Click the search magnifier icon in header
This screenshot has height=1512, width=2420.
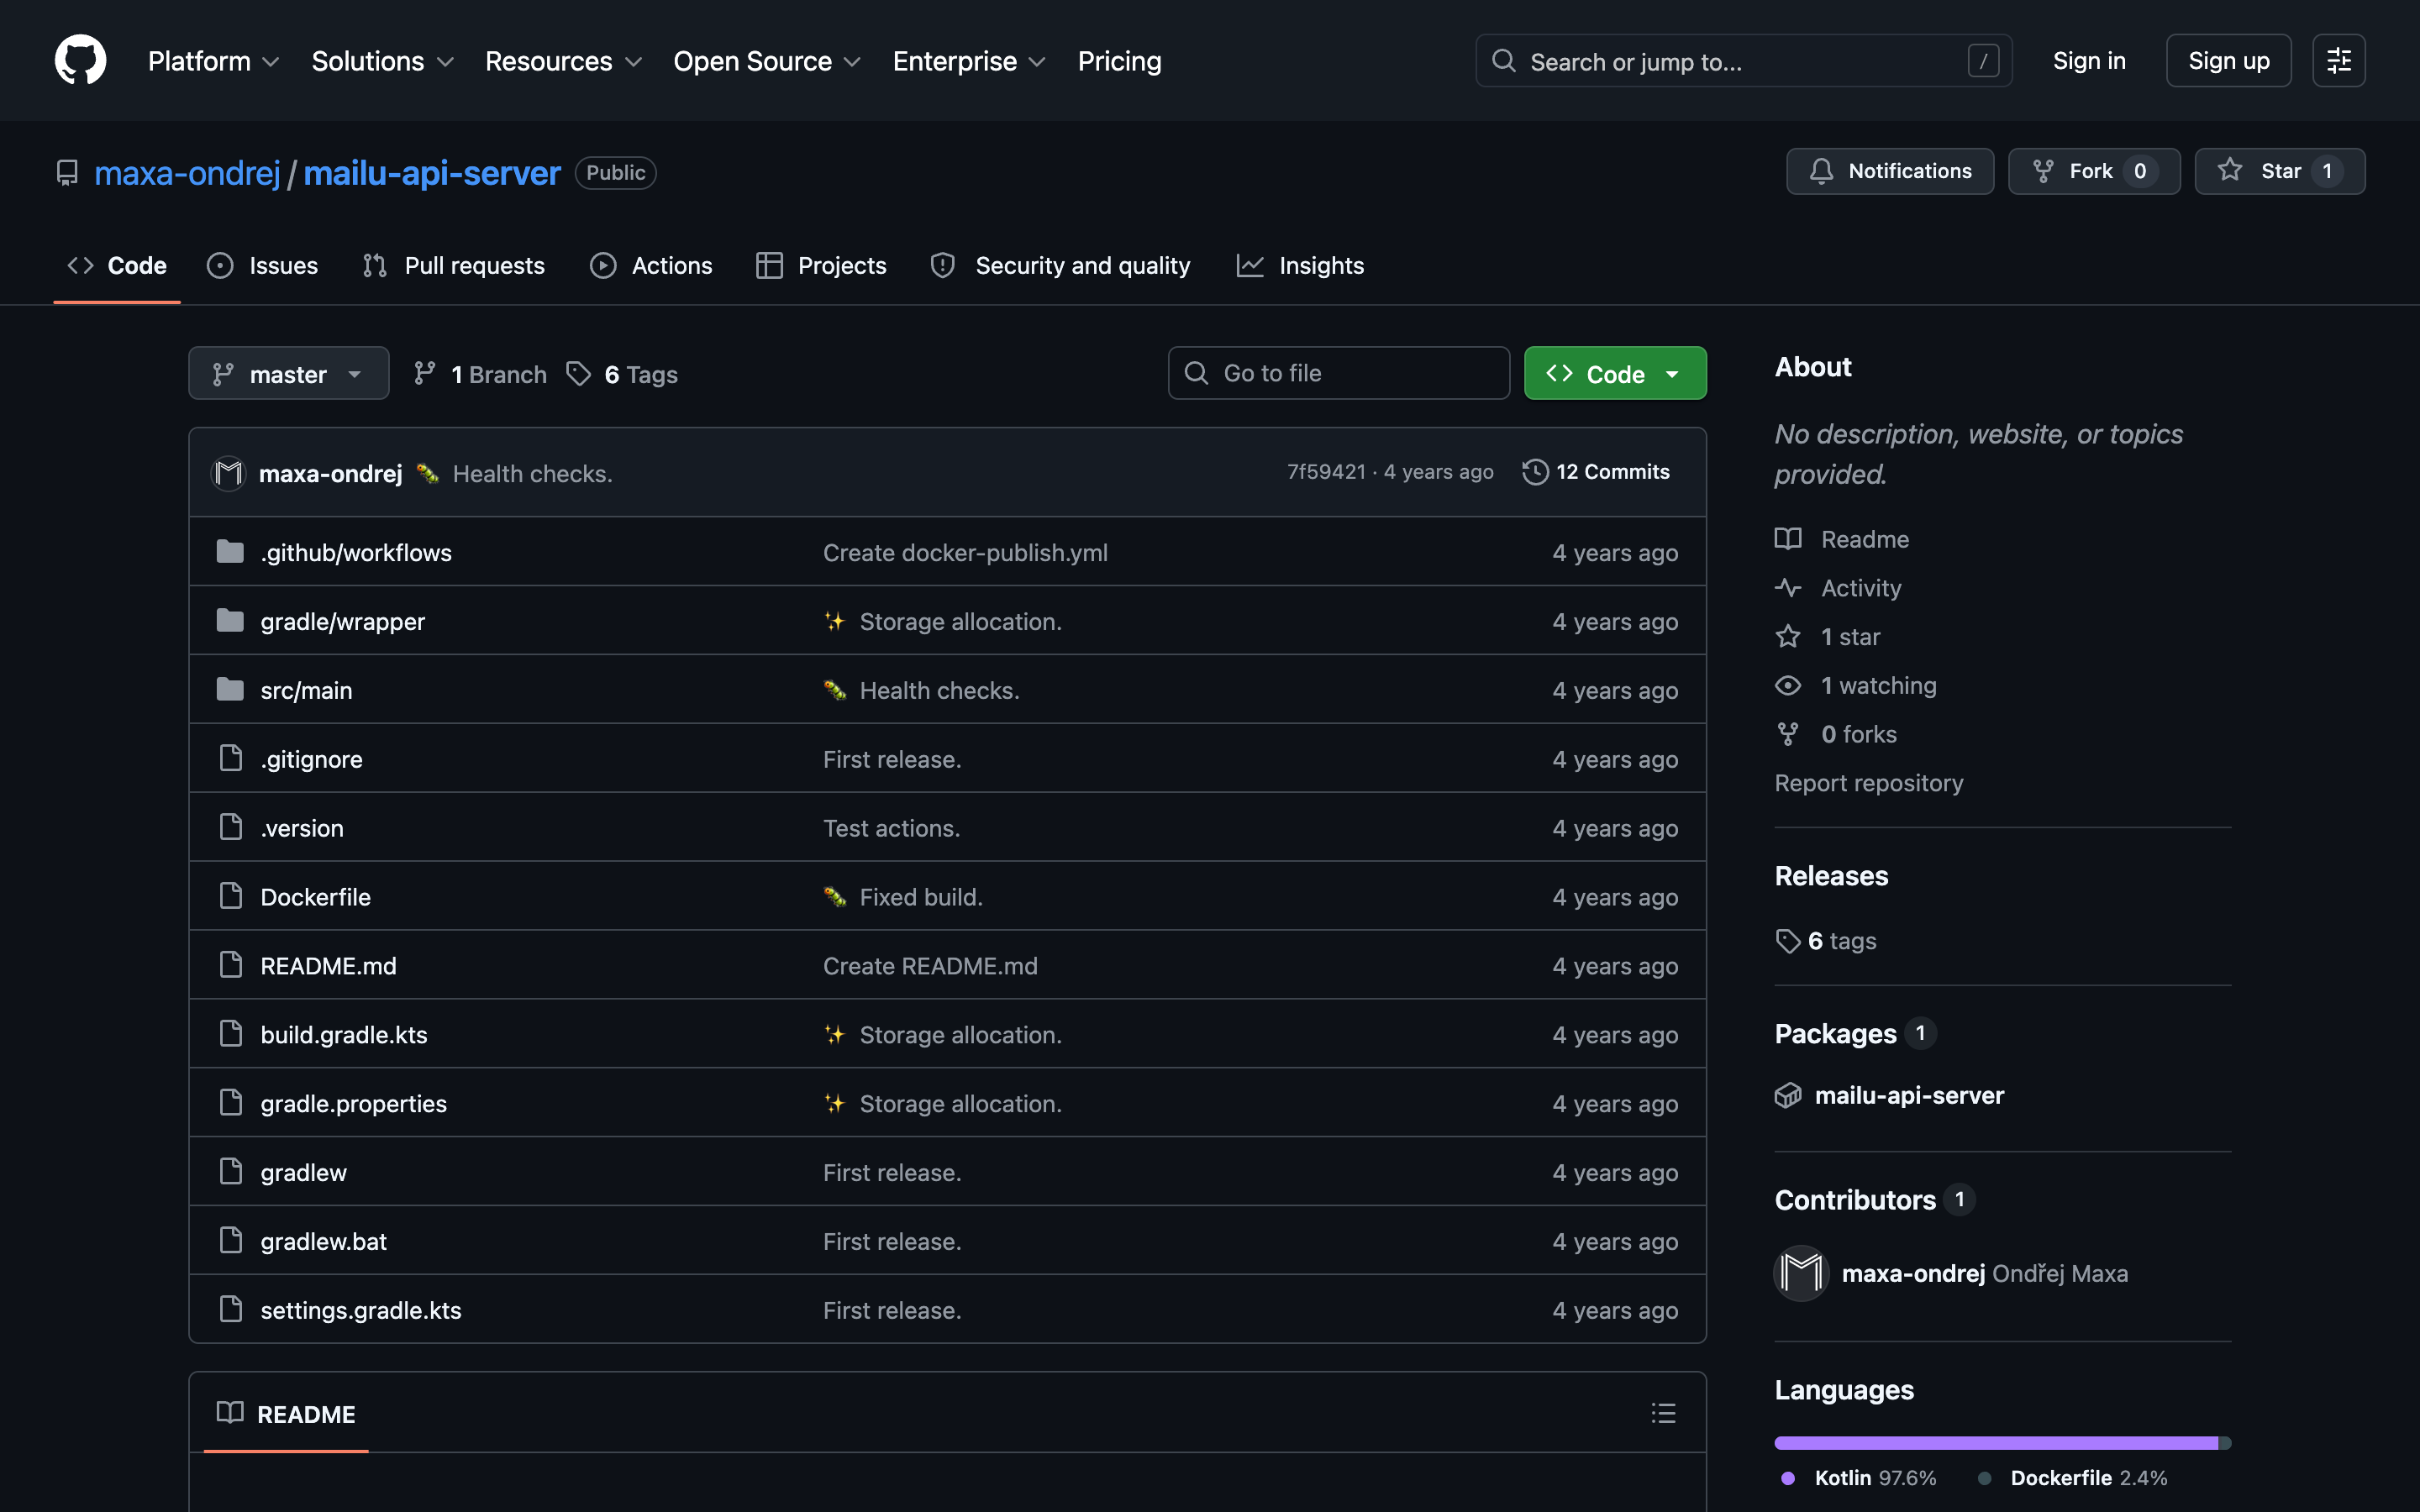coord(1504,61)
